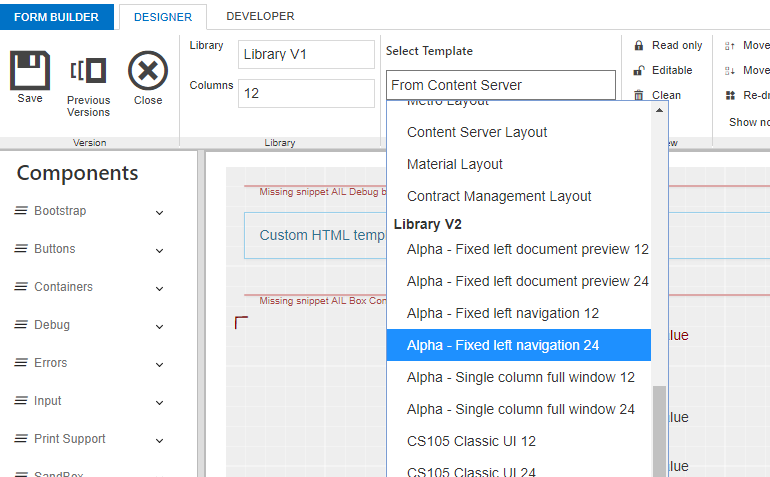Viewport: 770px width, 477px height.
Task: Open the Select Template combo box
Action: click(x=500, y=85)
